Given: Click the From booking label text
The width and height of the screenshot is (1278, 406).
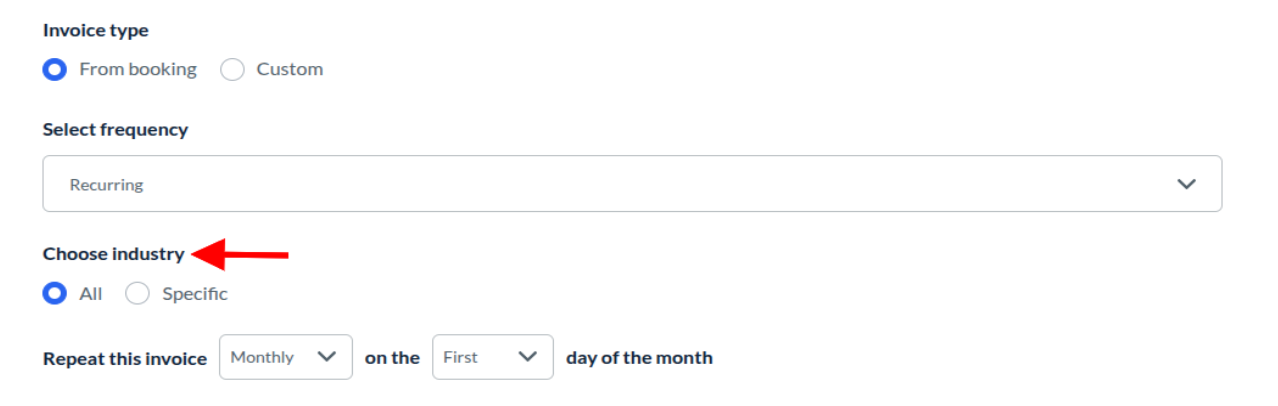Looking at the screenshot, I should click(x=138, y=70).
